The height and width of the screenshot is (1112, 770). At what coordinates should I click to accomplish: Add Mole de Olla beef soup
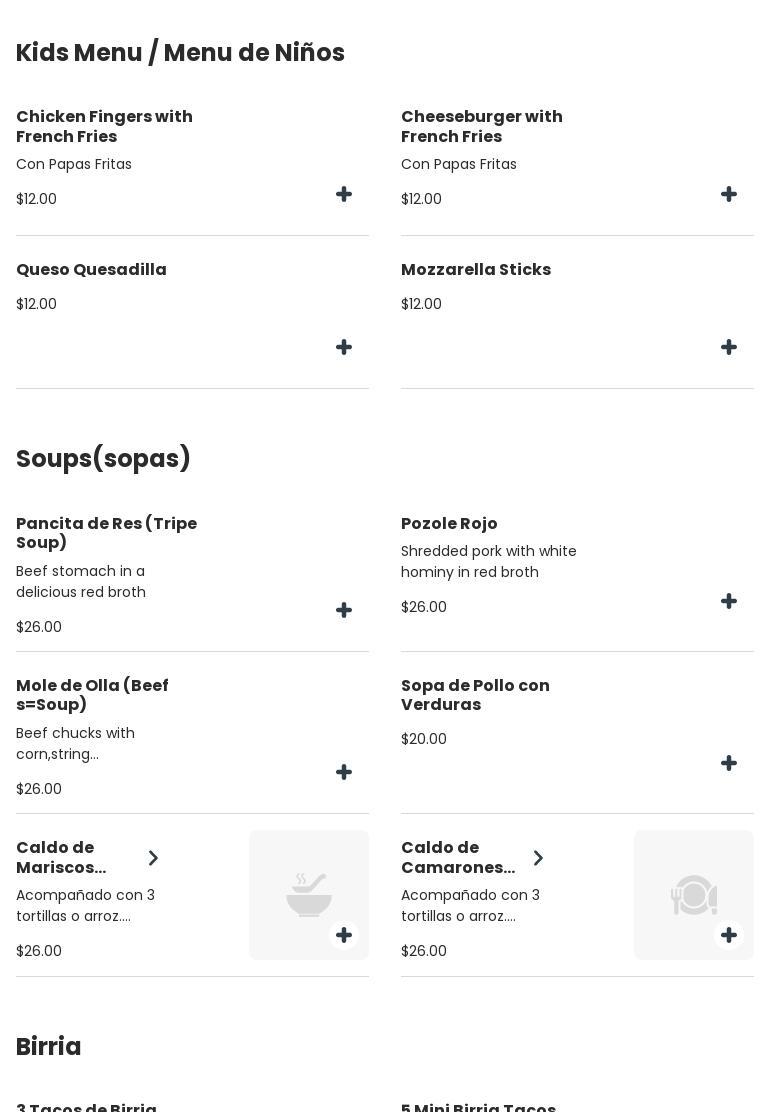coord(344,773)
